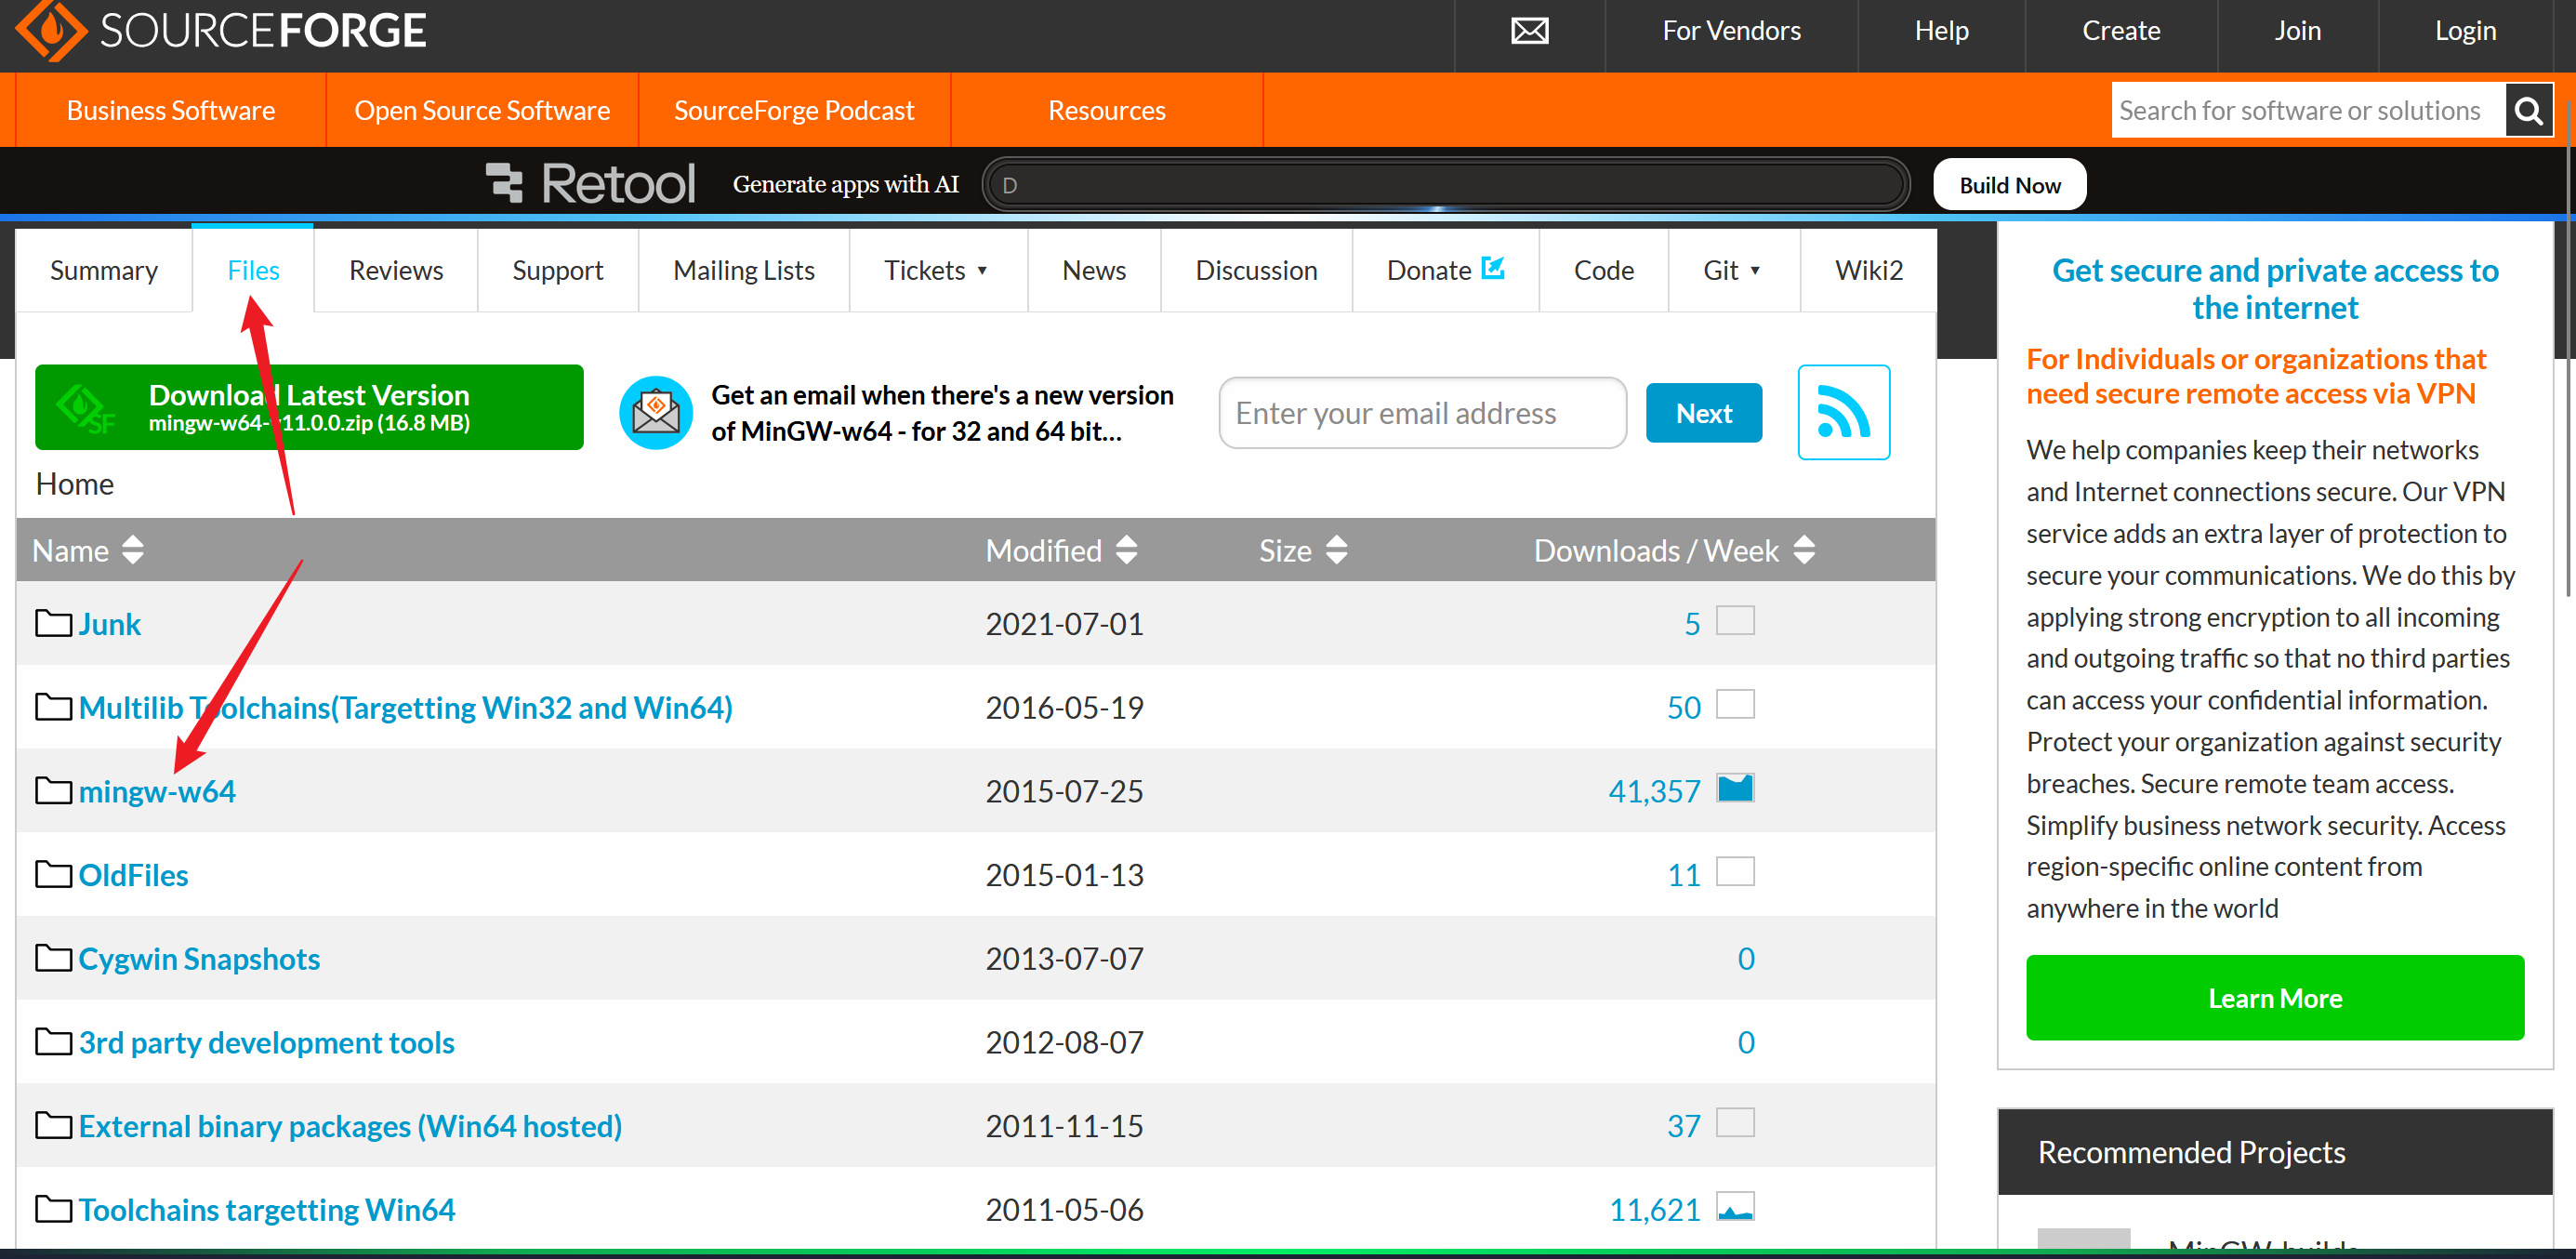Open Open Source Software menu

pyautogui.click(x=482, y=110)
